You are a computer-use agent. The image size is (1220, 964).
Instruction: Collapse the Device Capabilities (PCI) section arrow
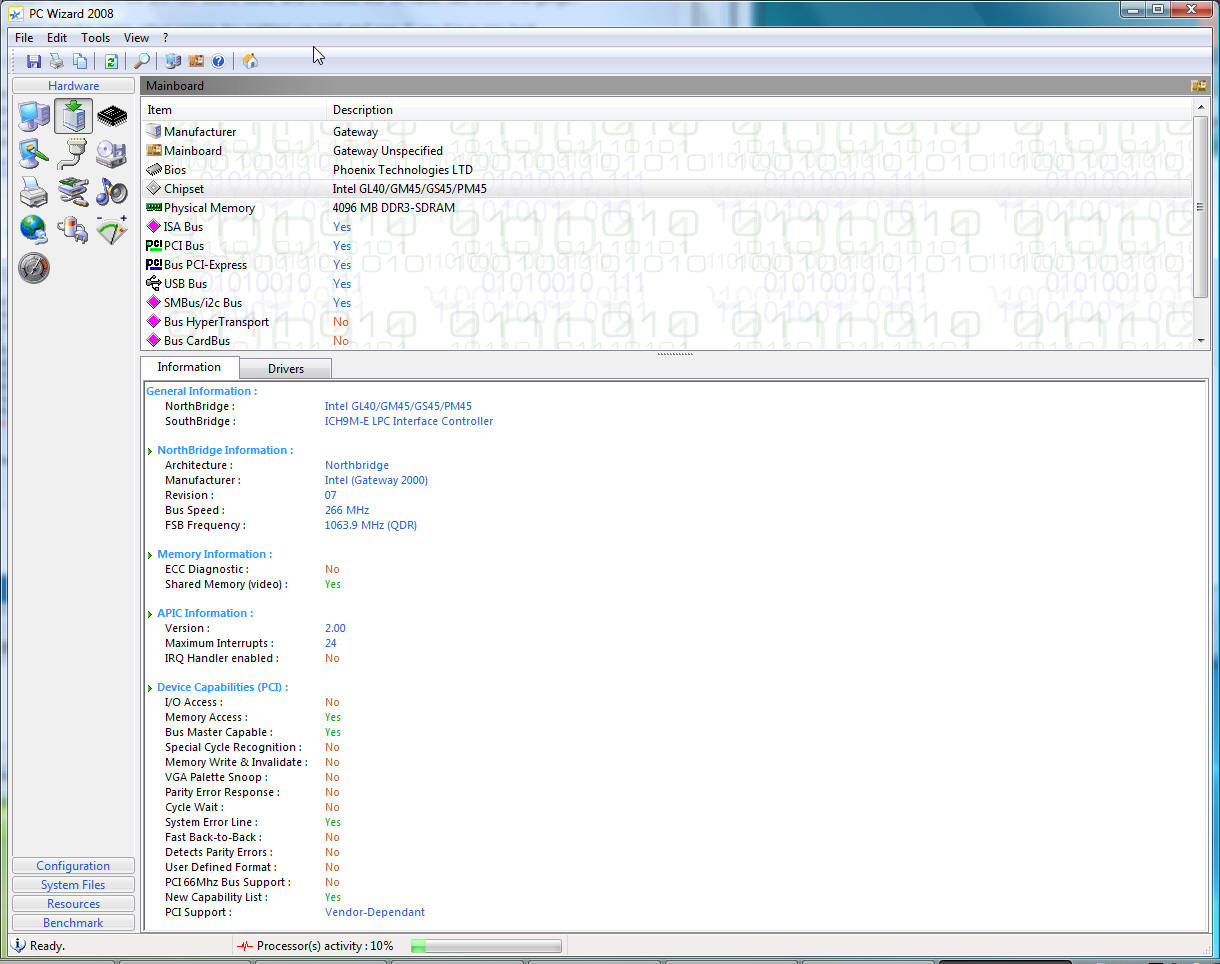click(150, 688)
